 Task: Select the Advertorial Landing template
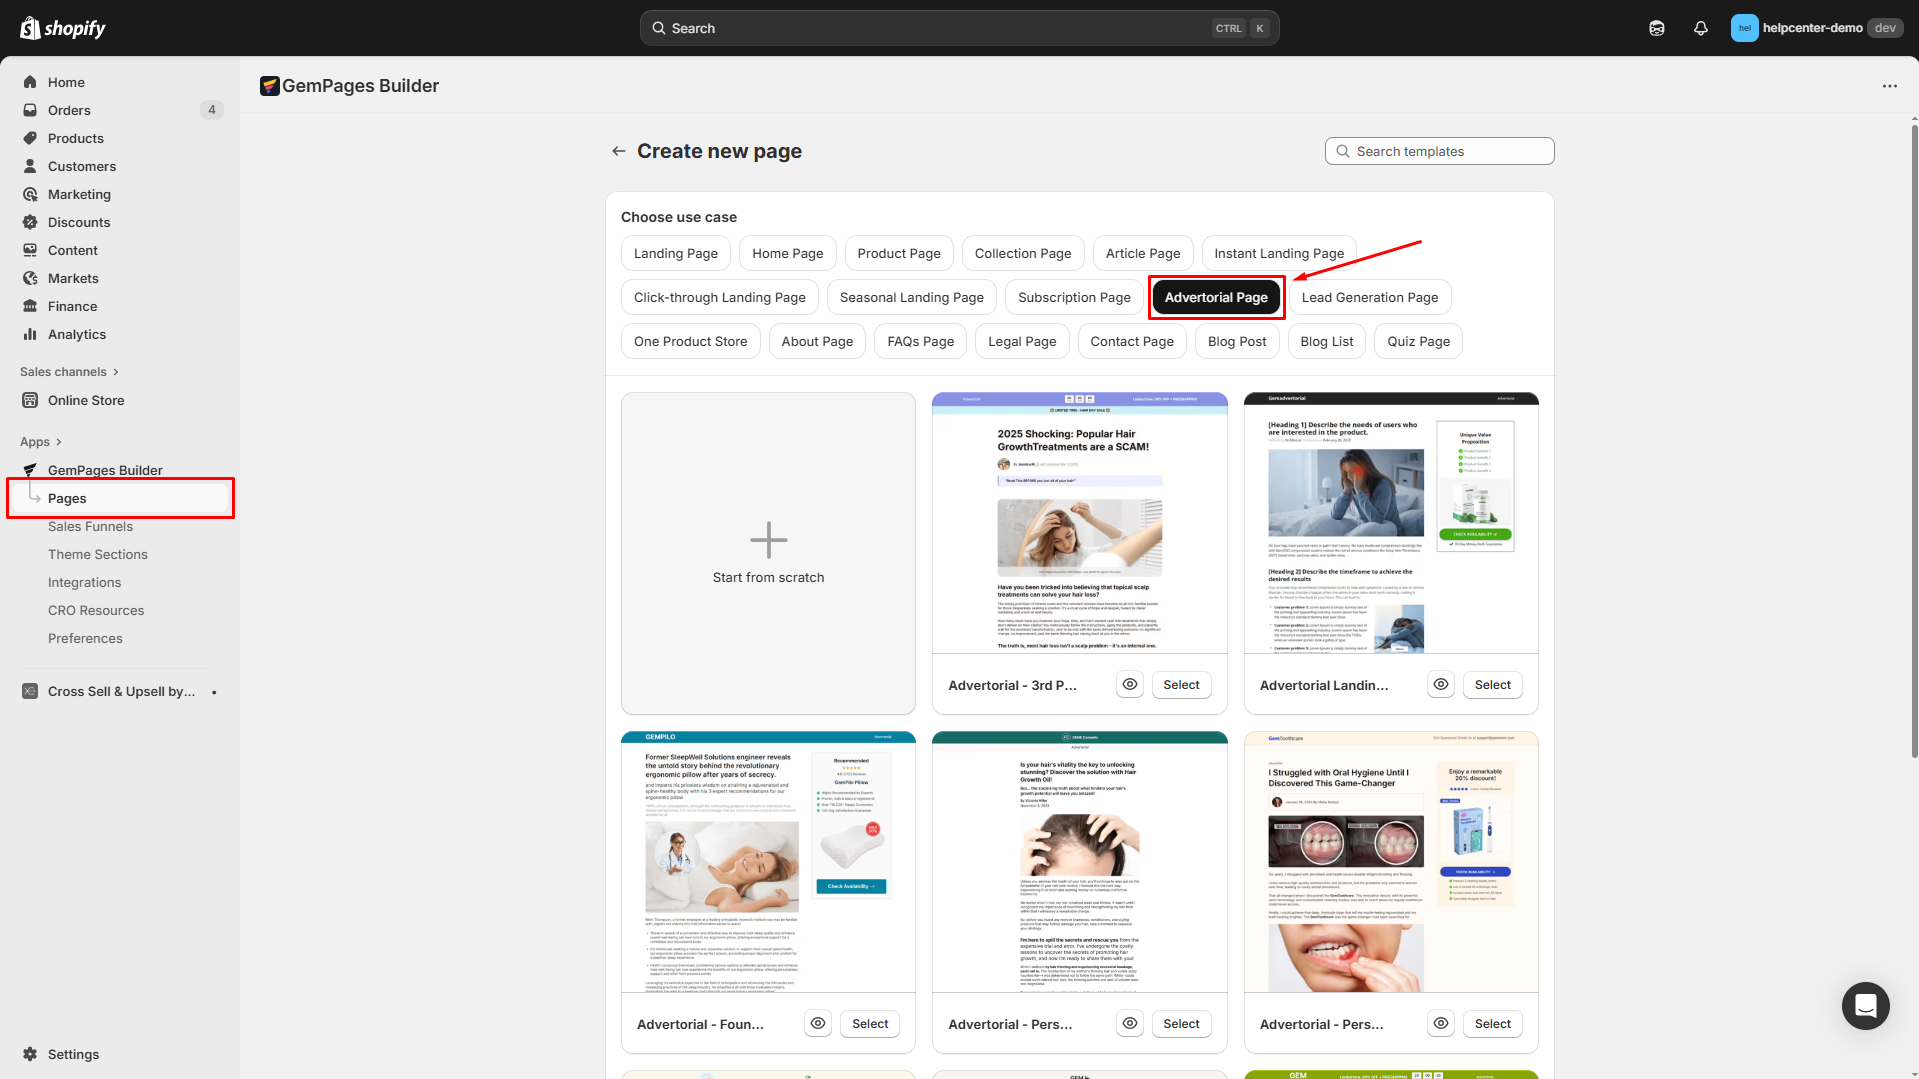coord(1492,684)
